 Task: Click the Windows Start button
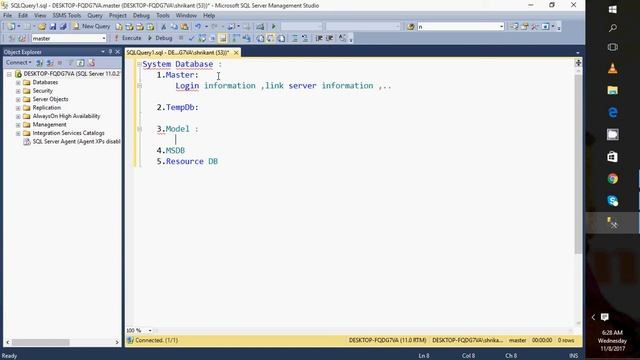[x=612, y=9]
